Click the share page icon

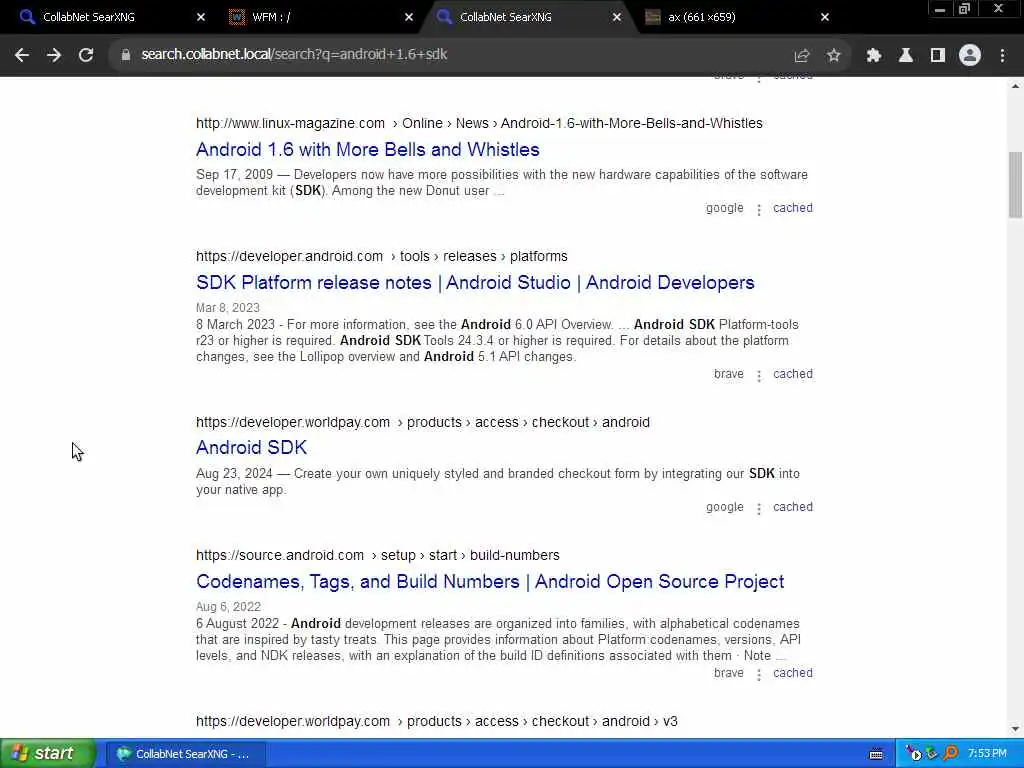click(x=801, y=56)
